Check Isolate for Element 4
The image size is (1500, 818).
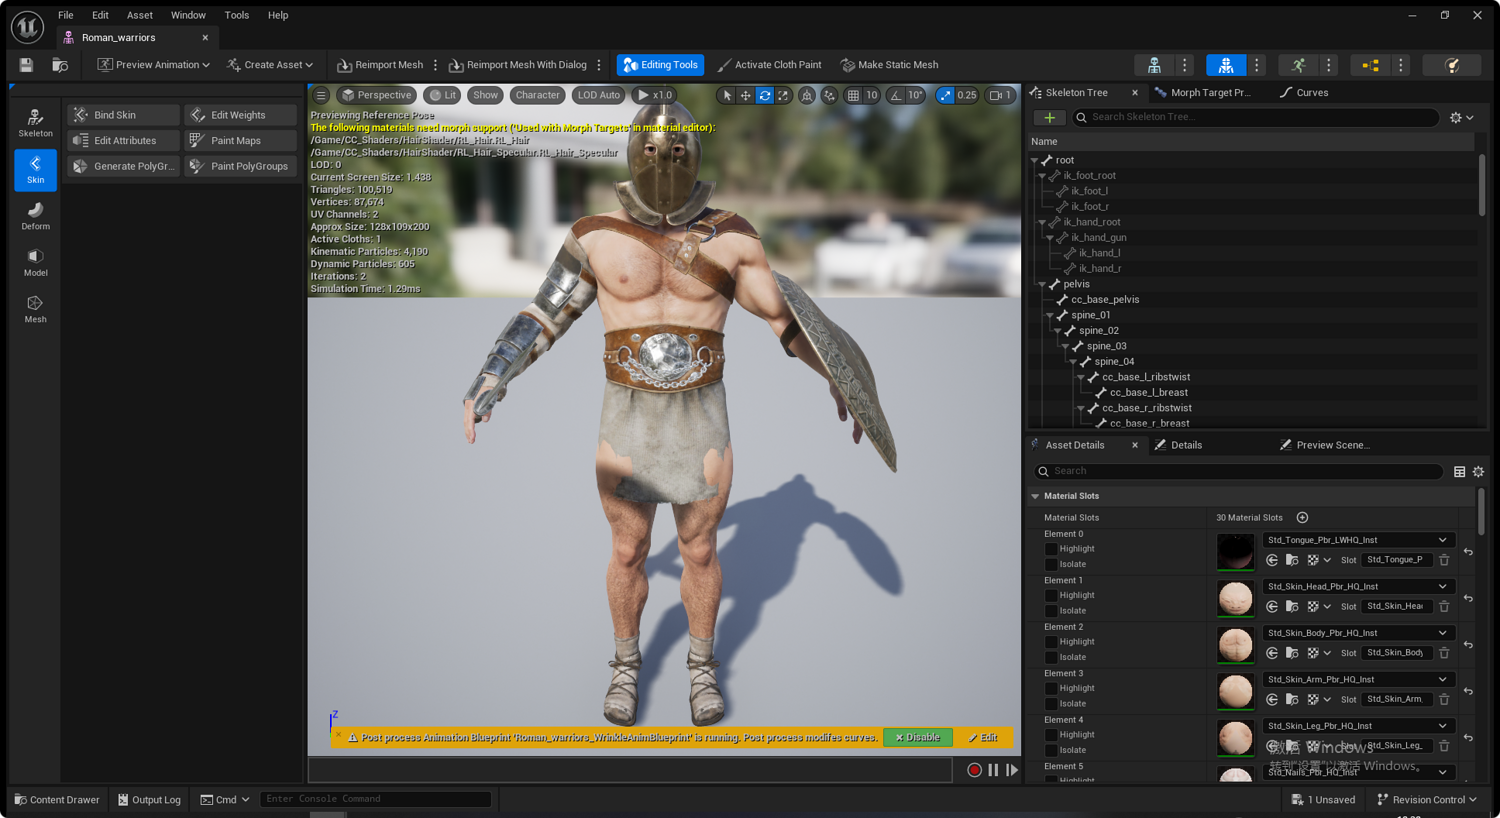tap(1051, 750)
